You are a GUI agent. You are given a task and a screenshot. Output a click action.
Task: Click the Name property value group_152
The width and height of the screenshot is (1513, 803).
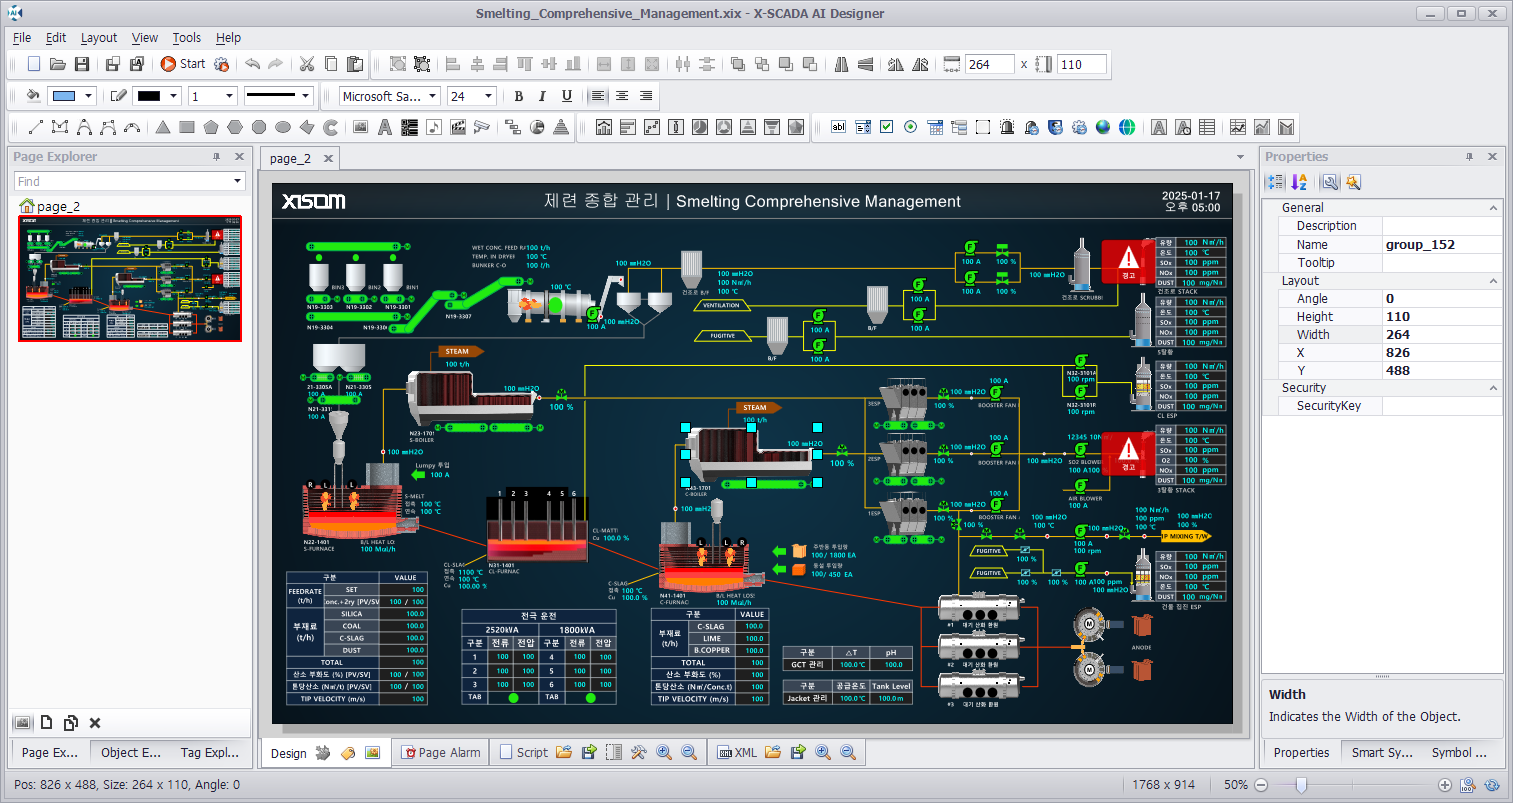(x=1442, y=244)
